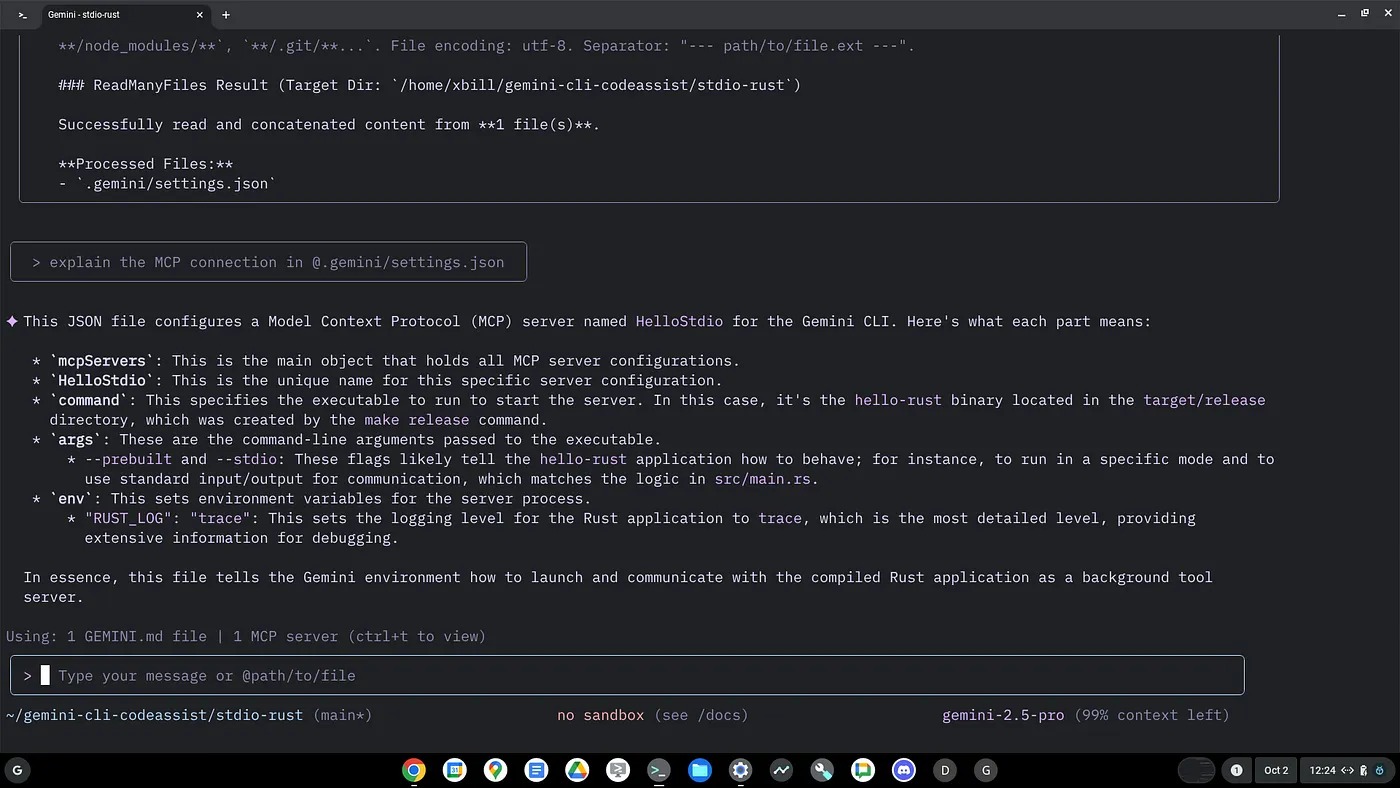Open Google Maps shelf icon
The height and width of the screenshot is (788, 1400).
496,770
